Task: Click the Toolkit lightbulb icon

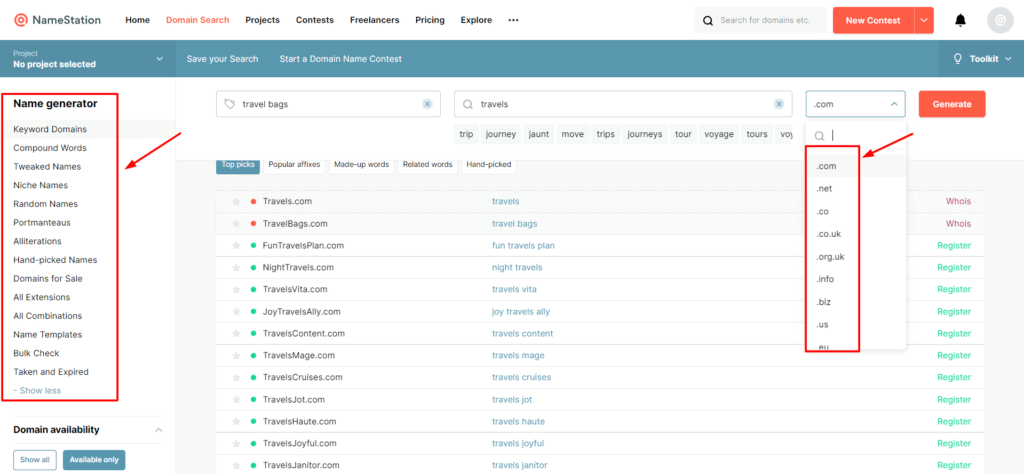Action: [x=958, y=59]
